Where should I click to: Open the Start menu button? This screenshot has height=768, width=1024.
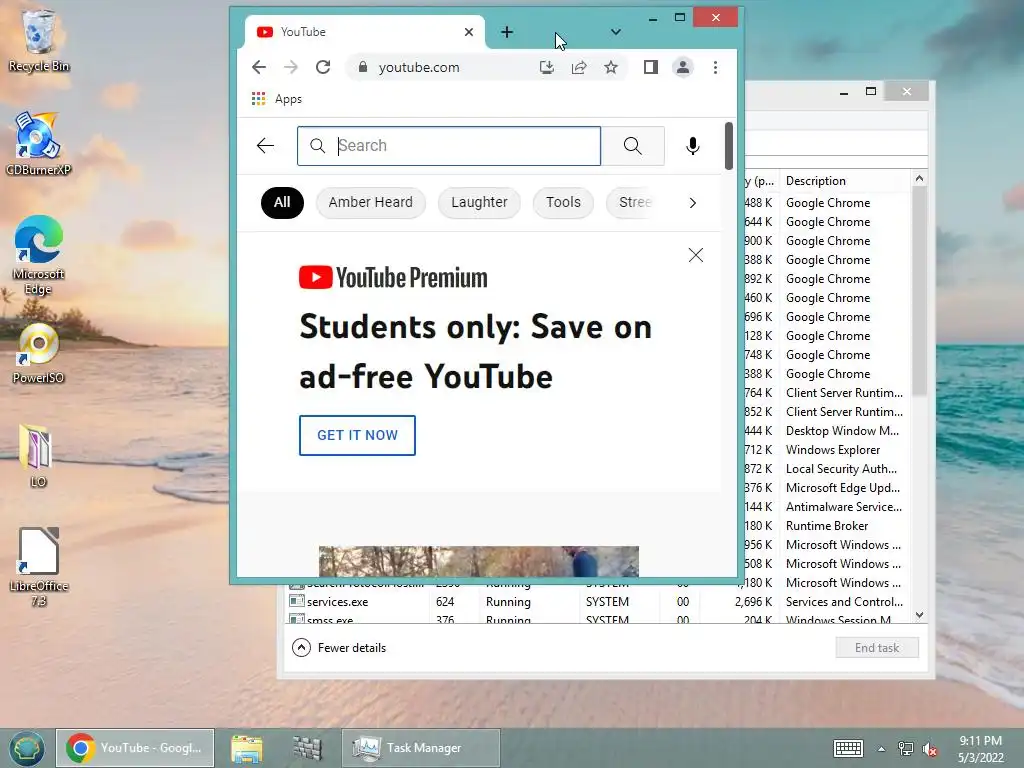click(26, 748)
